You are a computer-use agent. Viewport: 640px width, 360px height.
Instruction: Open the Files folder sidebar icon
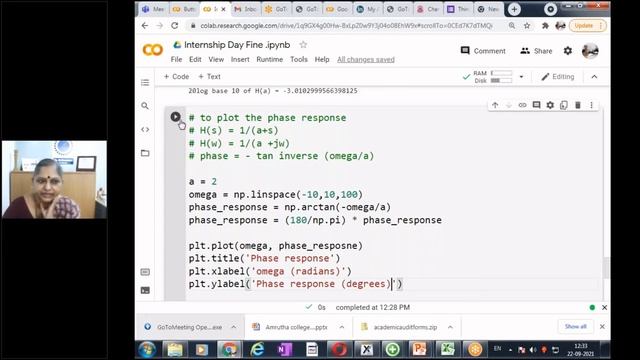[145, 153]
